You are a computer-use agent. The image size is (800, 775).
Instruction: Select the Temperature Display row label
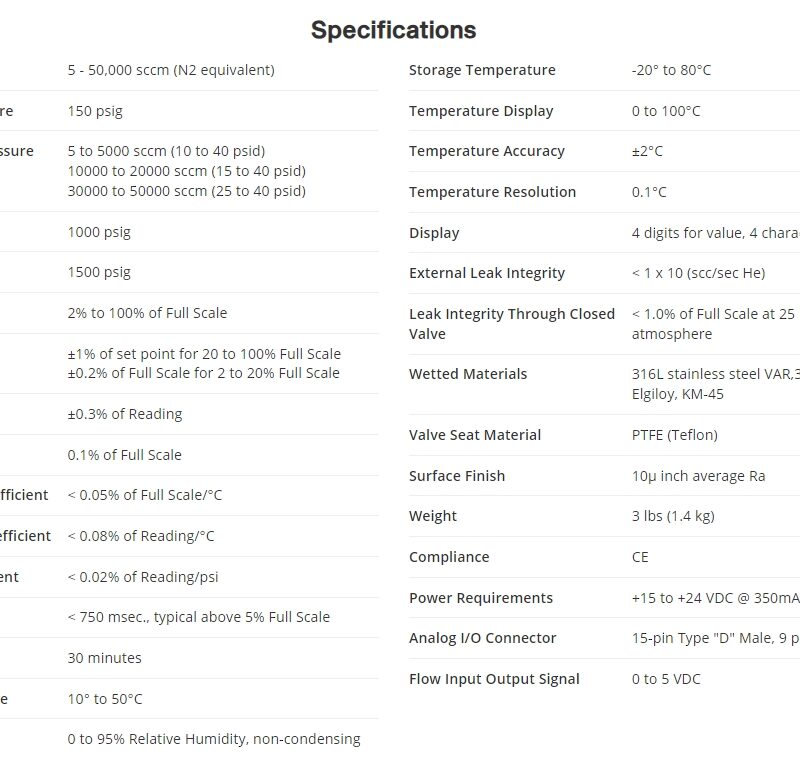481,111
